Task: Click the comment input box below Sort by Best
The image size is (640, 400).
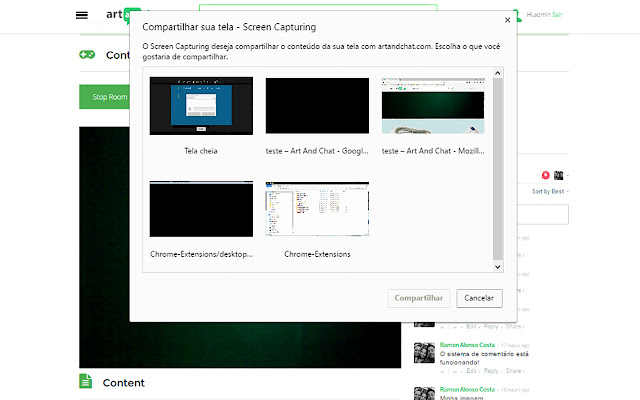Action: click(x=542, y=214)
